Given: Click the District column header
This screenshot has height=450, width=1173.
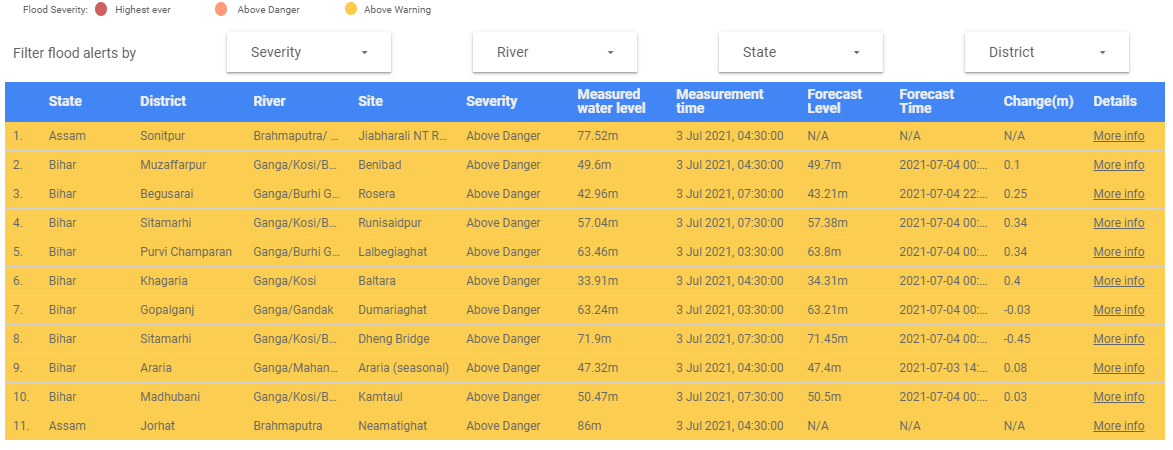Looking at the screenshot, I should click(x=163, y=101).
